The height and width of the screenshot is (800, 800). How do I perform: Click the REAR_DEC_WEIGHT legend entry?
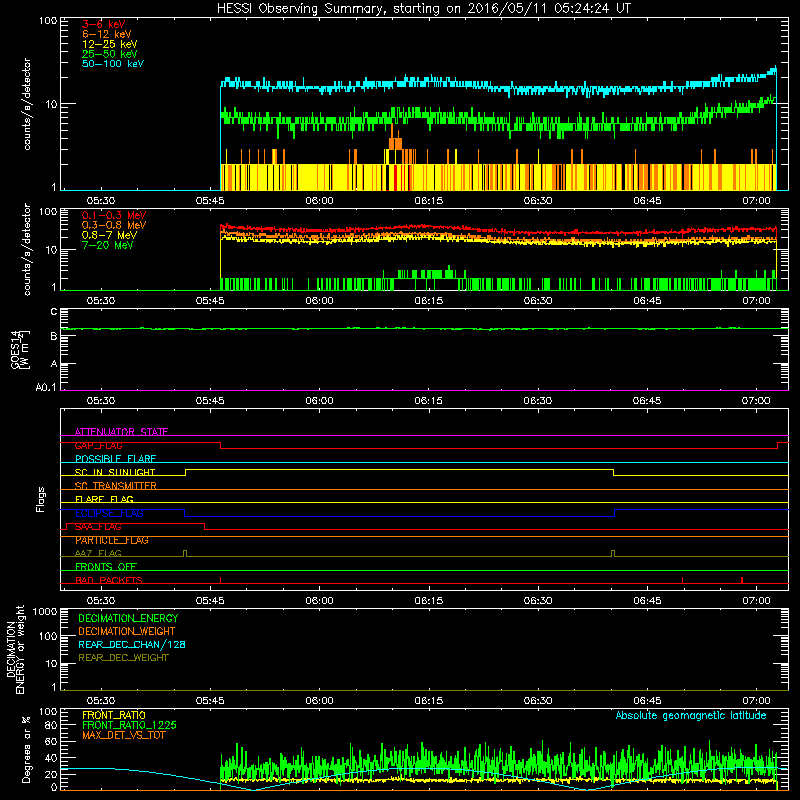(123, 658)
